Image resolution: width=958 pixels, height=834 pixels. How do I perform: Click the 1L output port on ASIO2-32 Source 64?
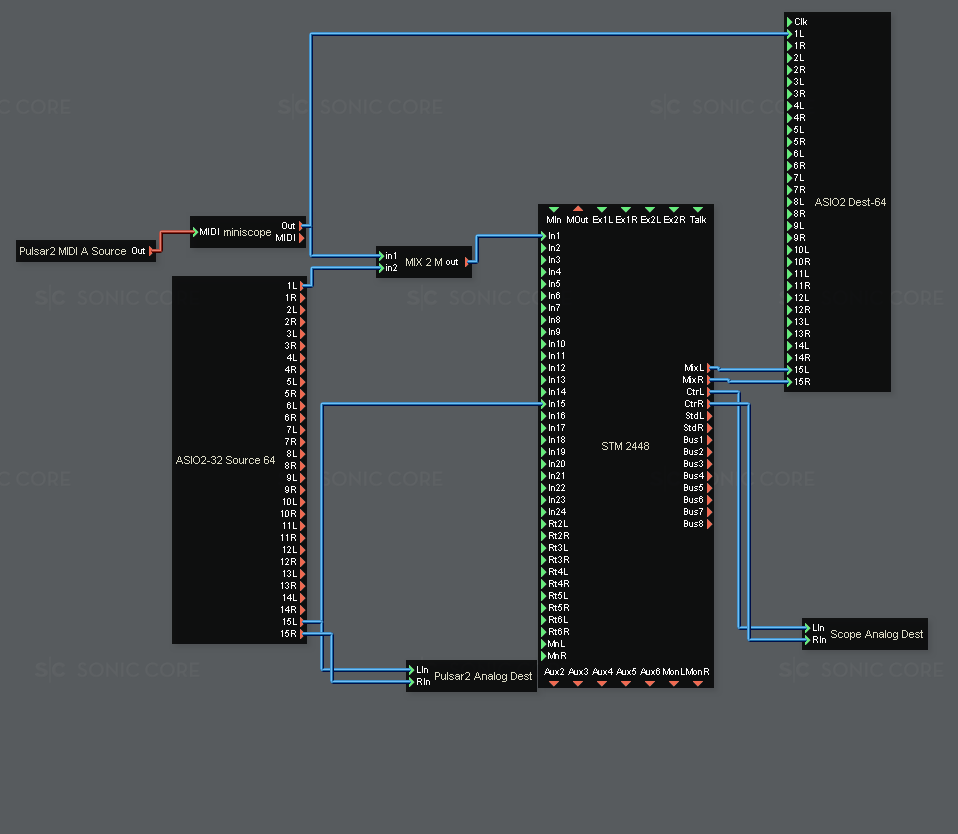point(302,286)
